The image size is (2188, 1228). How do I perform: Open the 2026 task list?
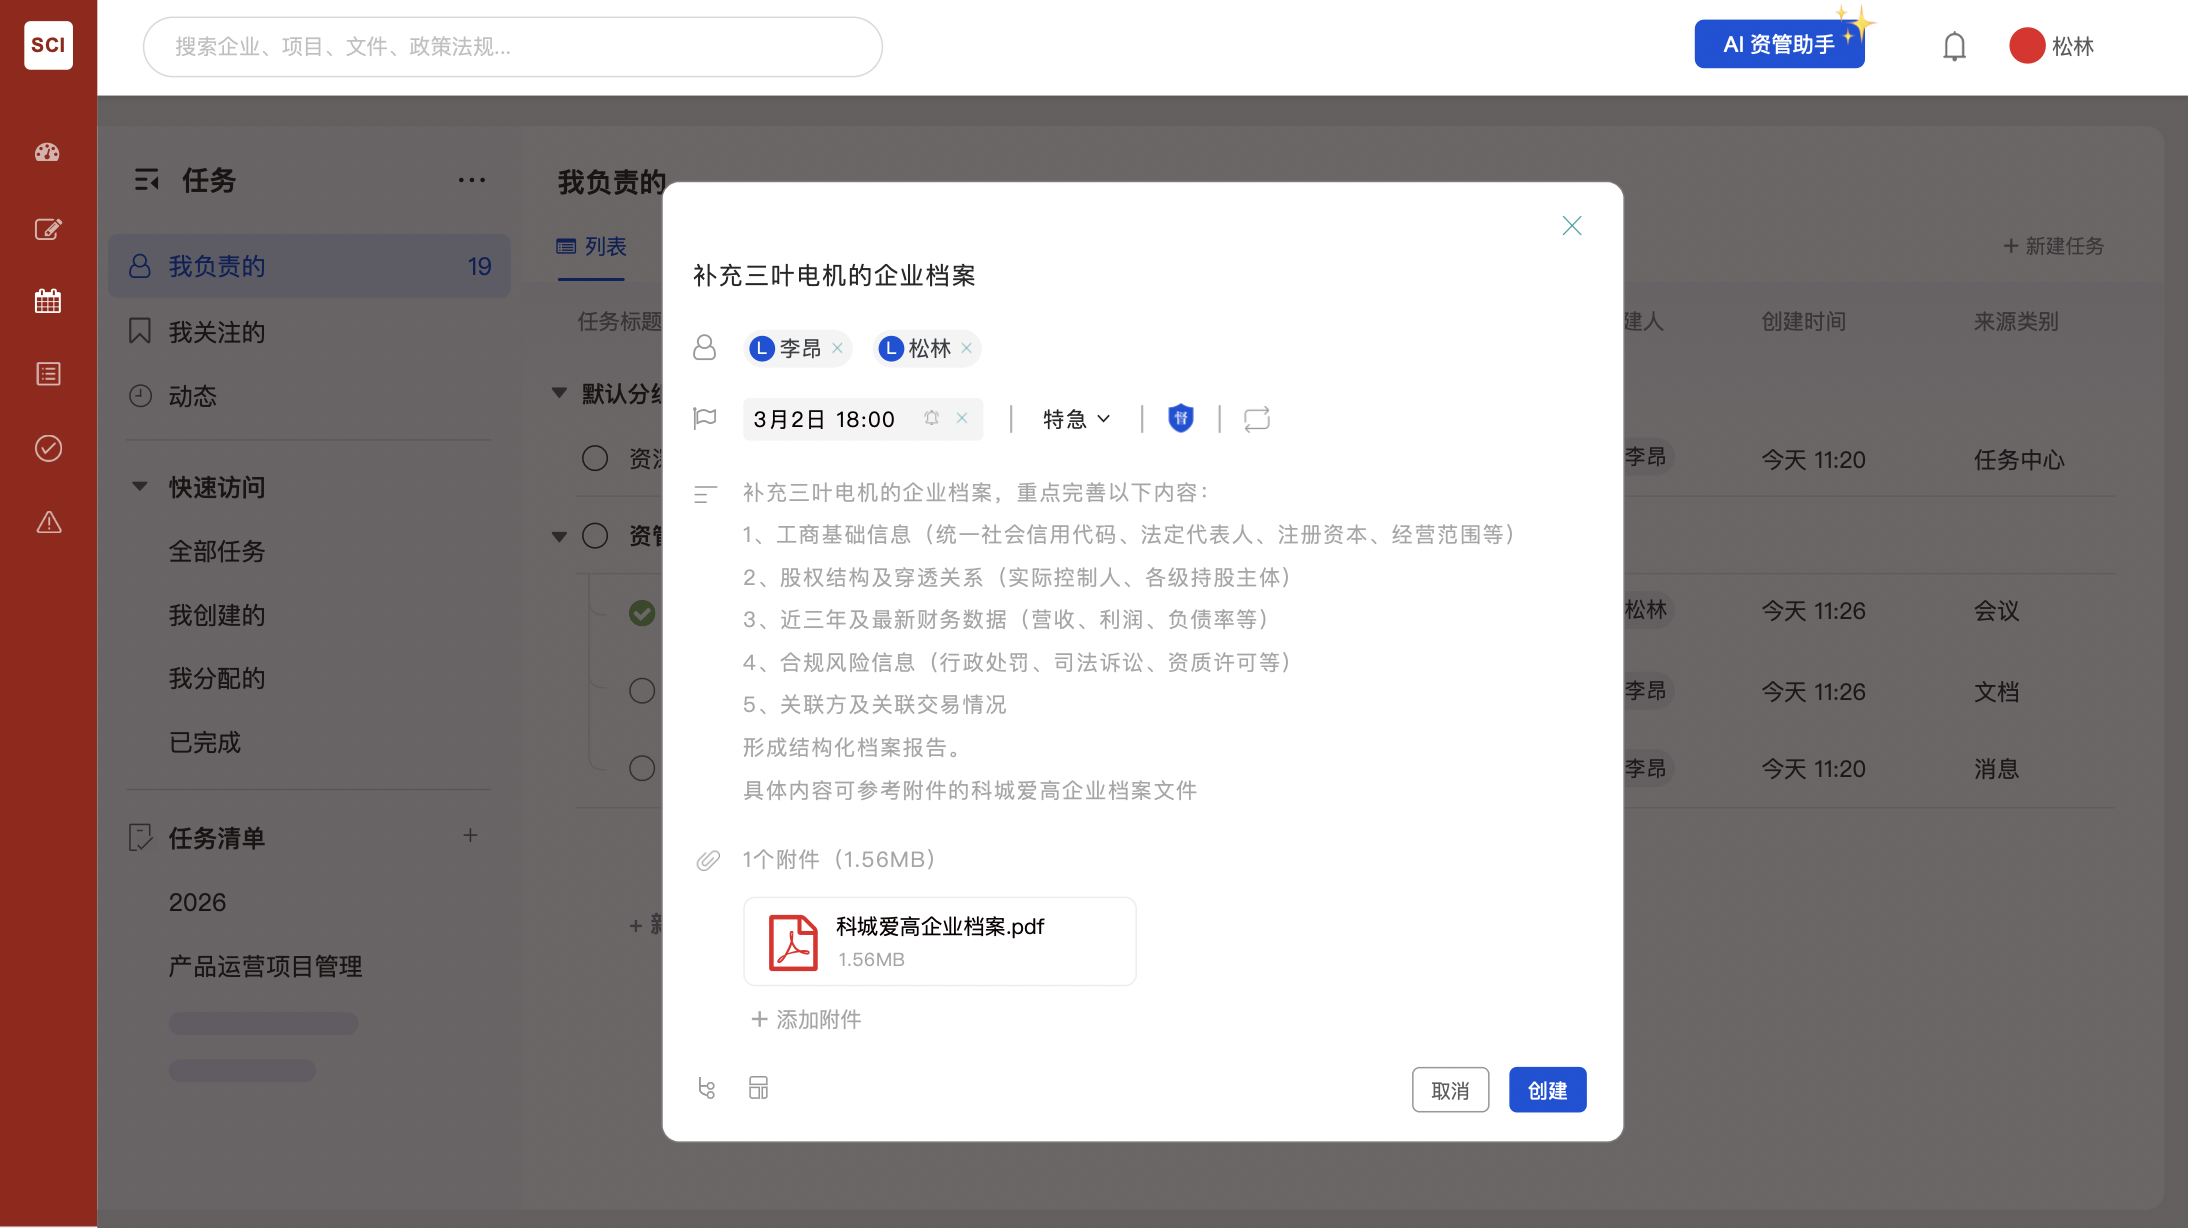point(197,902)
